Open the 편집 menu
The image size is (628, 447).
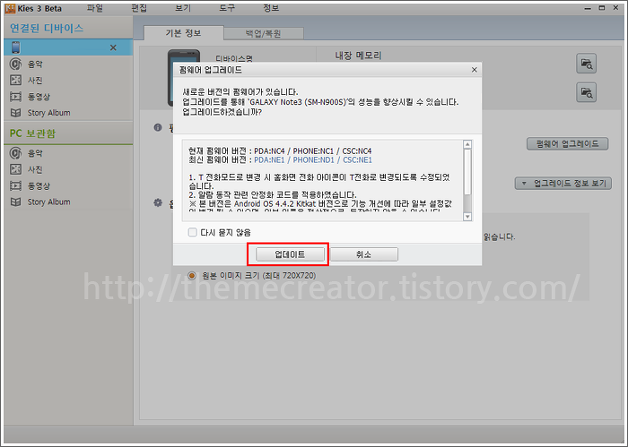(139, 8)
